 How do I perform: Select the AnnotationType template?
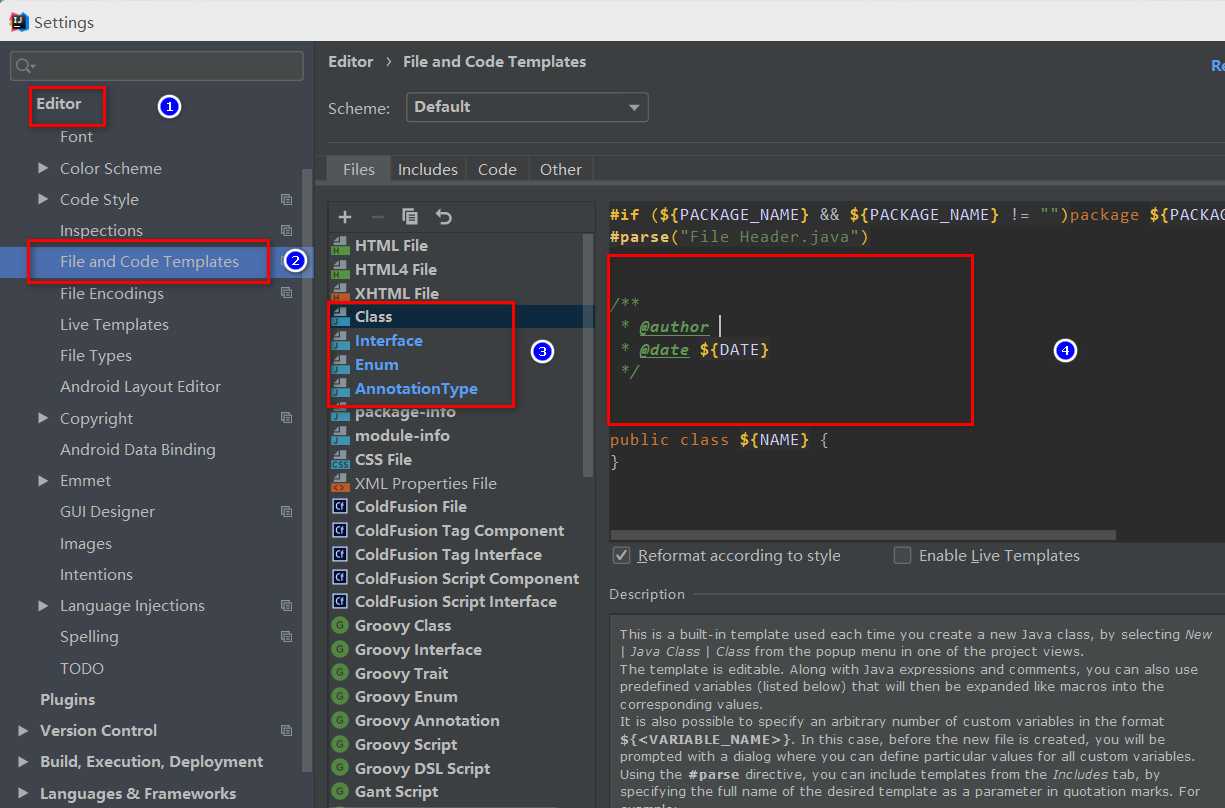tap(416, 388)
